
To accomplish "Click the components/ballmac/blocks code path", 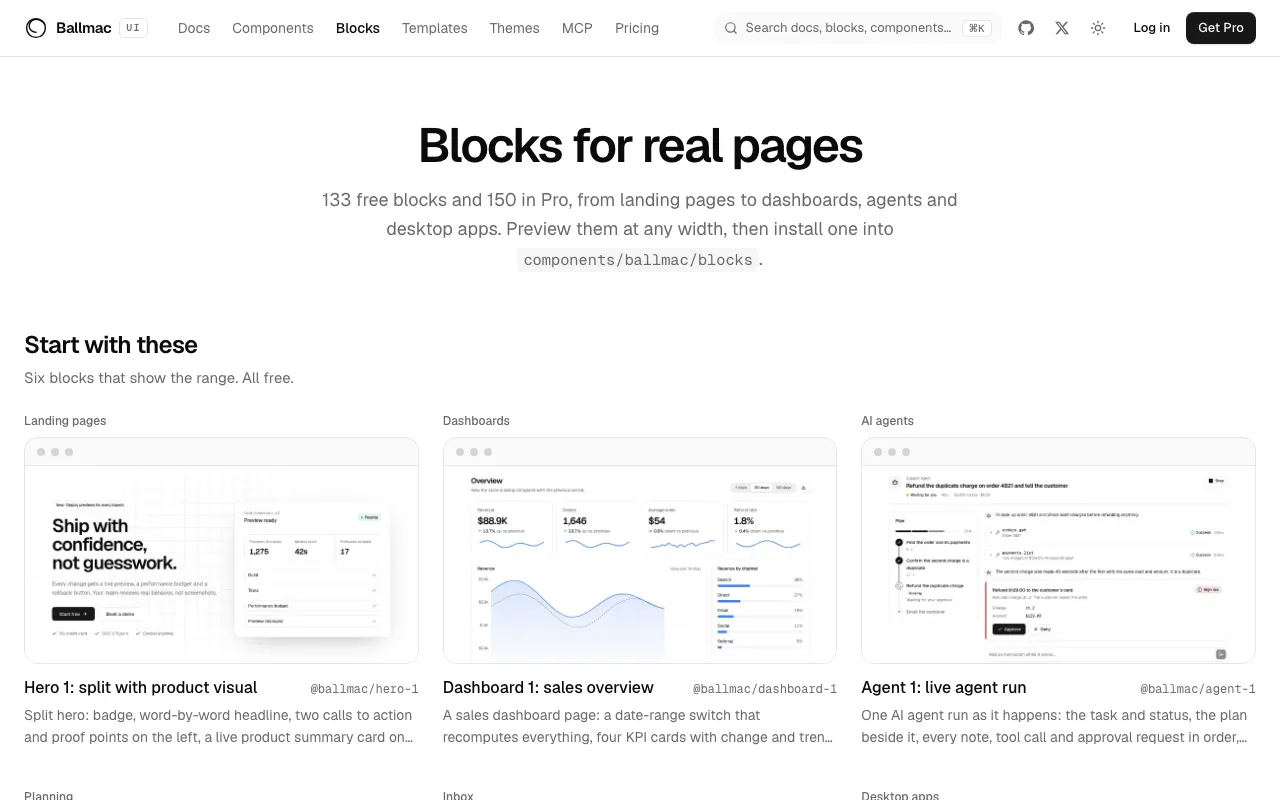I will click(638, 260).
